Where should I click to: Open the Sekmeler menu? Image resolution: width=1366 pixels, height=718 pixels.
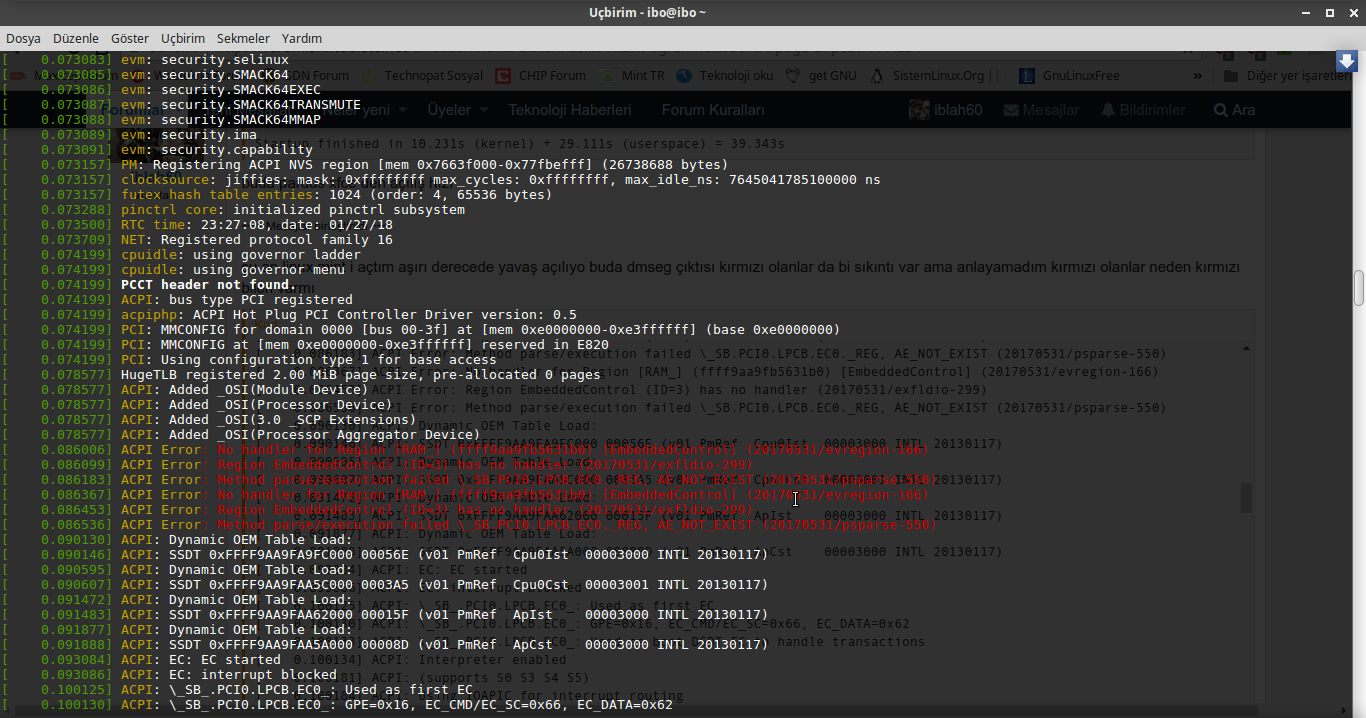(243, 38)
